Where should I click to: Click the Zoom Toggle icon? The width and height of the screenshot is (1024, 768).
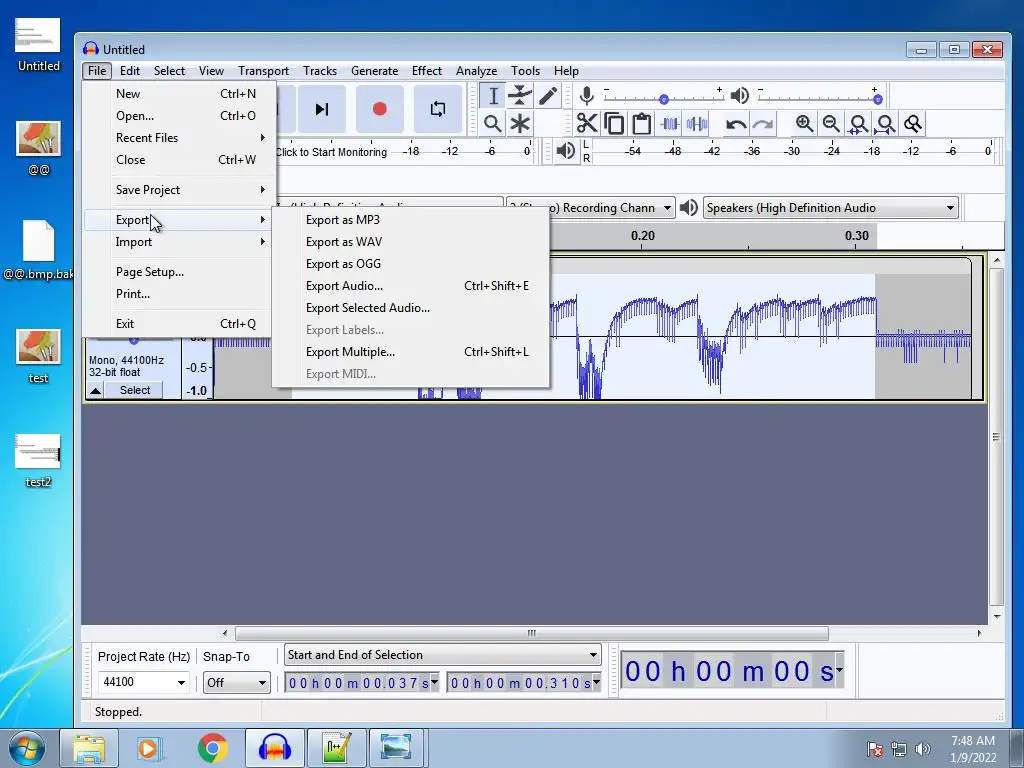tap(912, 123)
